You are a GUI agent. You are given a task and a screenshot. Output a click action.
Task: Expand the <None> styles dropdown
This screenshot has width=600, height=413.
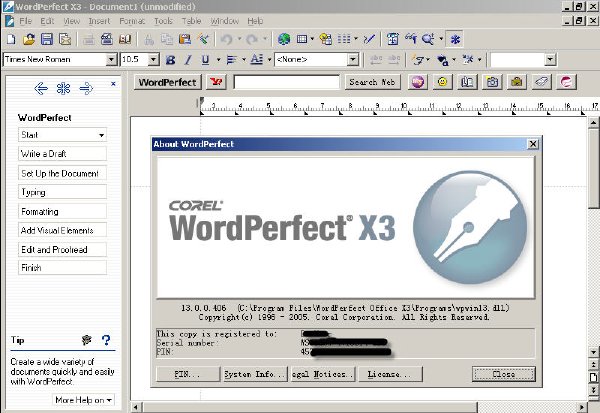[x=353, y=59]
